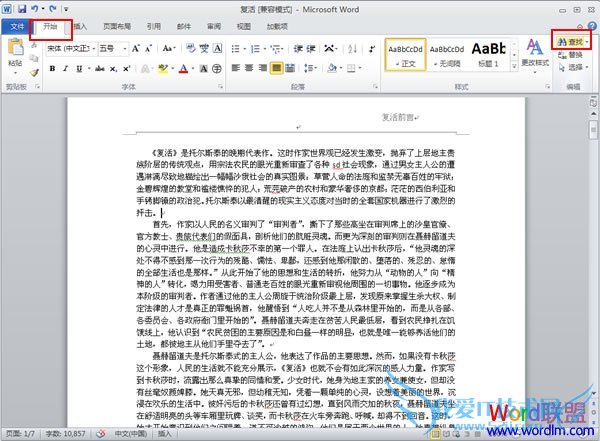Redo the action in quick access toolbar
The image size is (600, 441).
tap(53, 8)
